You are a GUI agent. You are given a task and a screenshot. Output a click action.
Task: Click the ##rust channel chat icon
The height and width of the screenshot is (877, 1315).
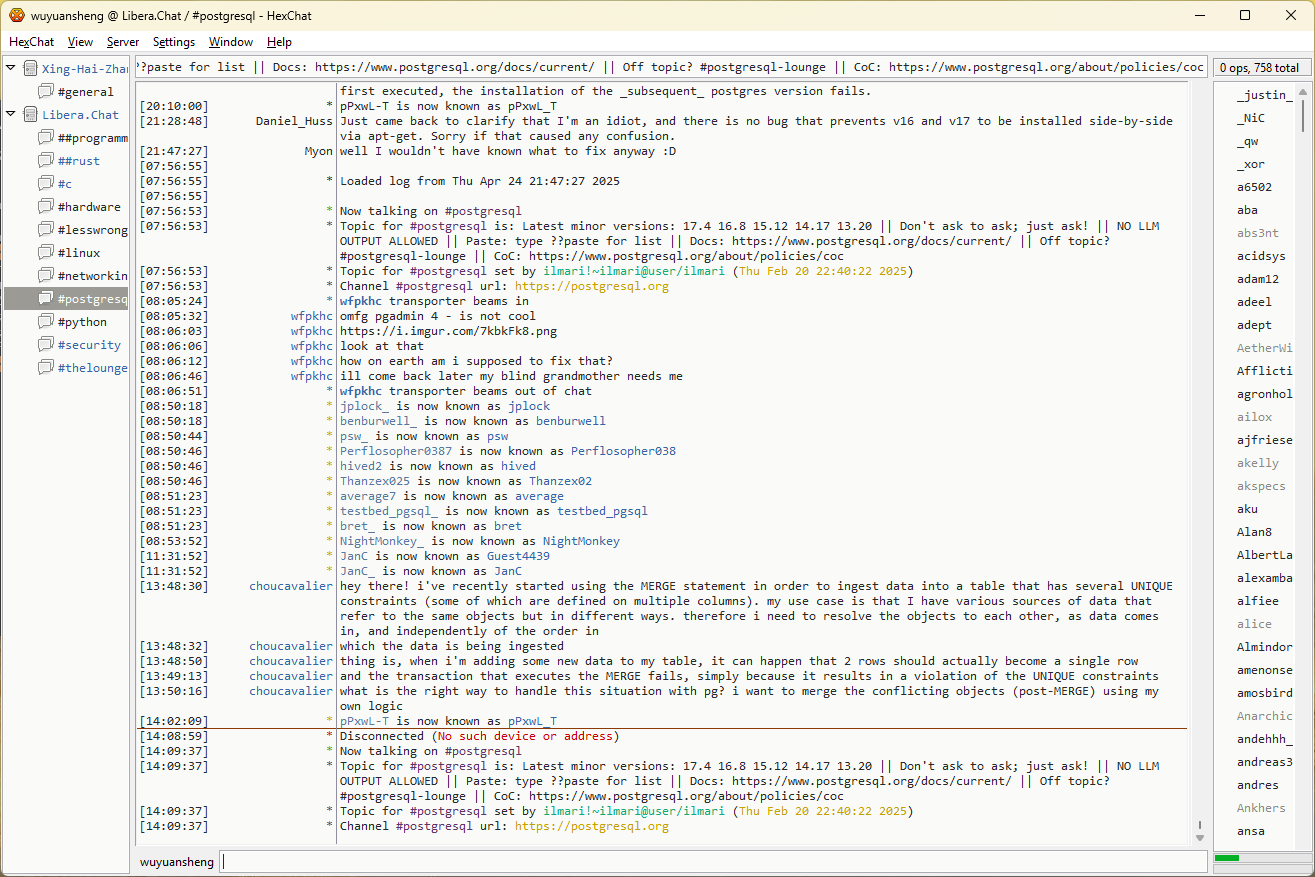pos(46,161)
